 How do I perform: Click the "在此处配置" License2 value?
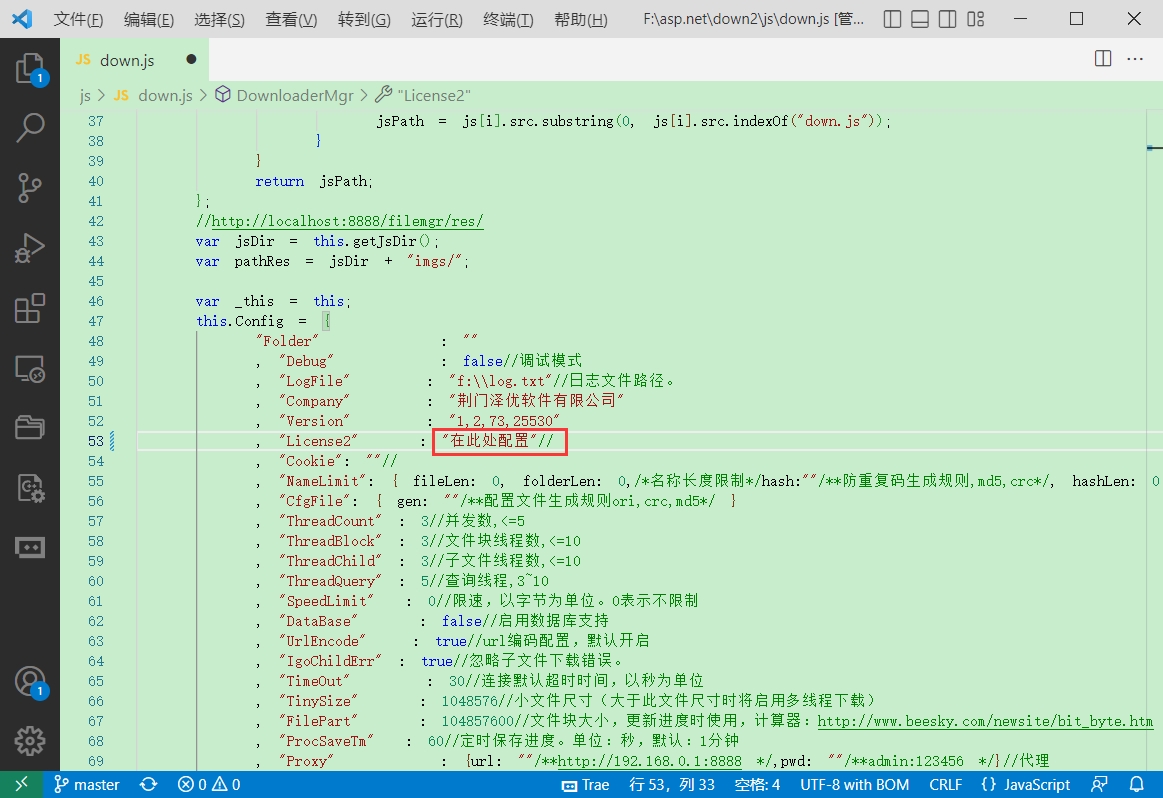pyautogui.click(x=490, y=441)
